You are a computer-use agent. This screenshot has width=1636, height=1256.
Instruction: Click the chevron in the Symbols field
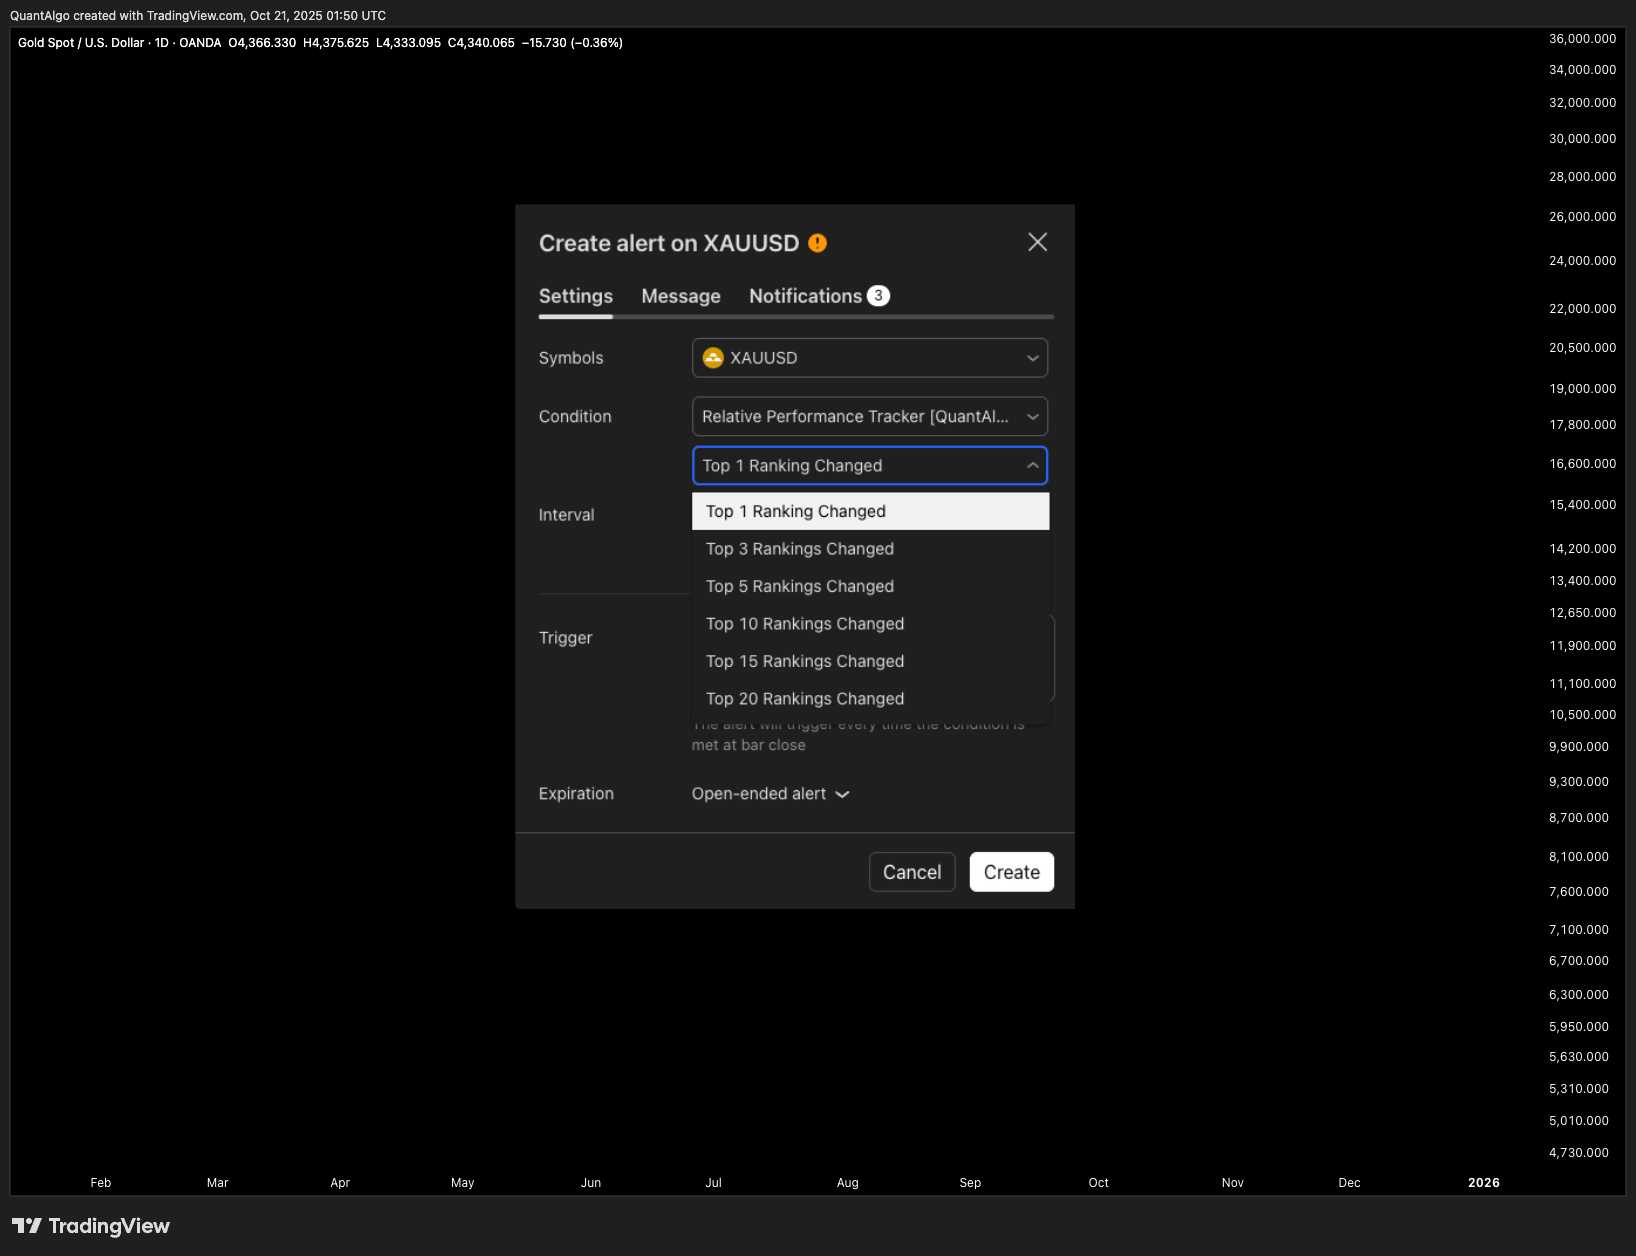coord(1032,358)
